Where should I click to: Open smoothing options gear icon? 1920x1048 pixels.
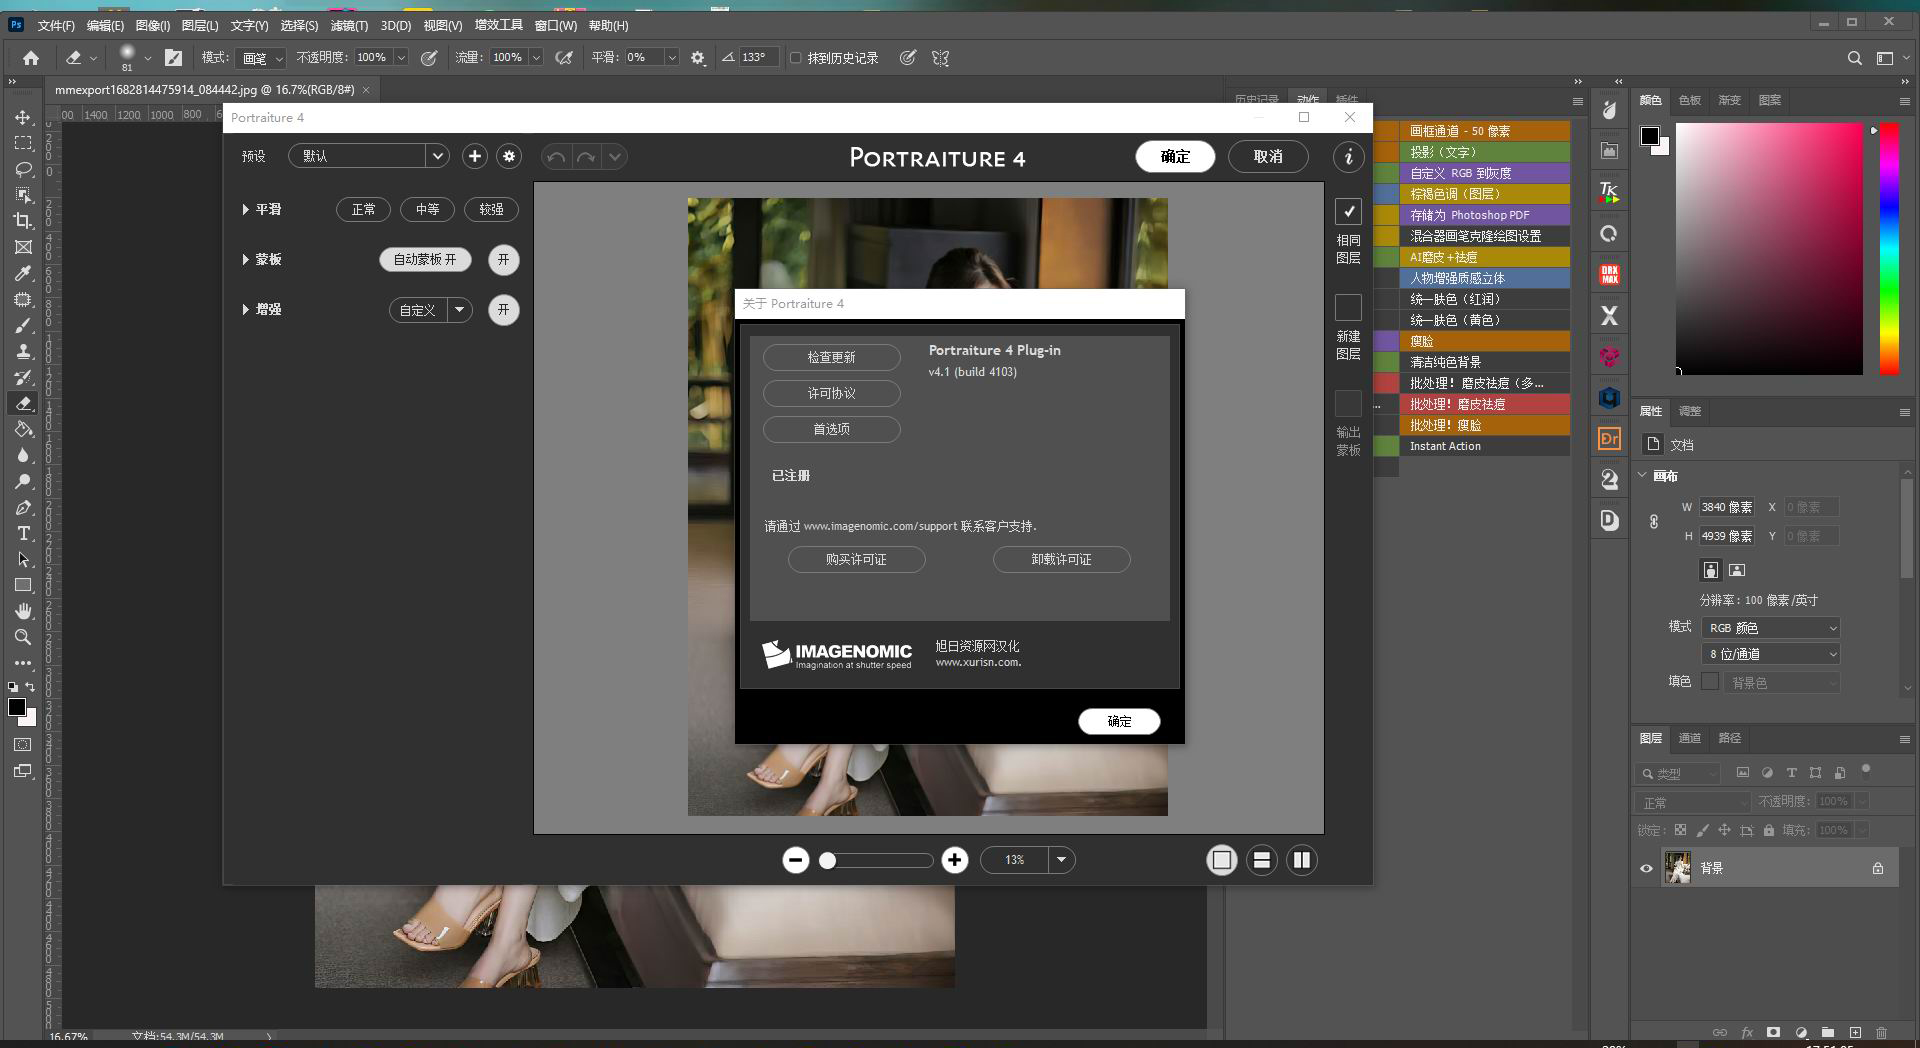pyautogui.click(x=698, y=58)
